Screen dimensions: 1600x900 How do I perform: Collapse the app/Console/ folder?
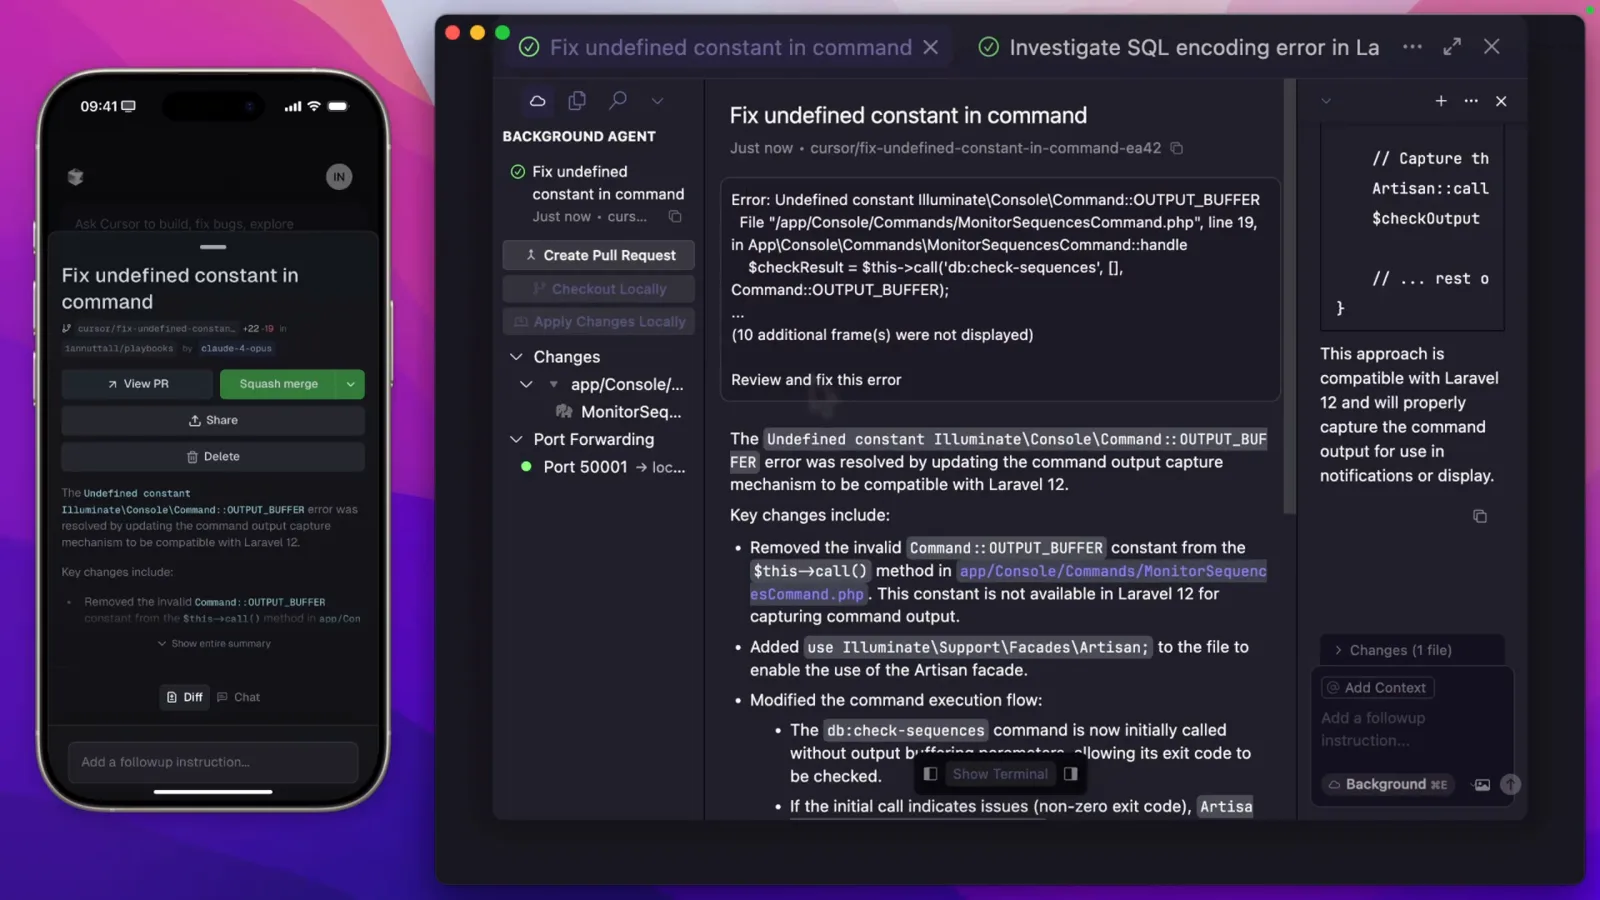526,384
